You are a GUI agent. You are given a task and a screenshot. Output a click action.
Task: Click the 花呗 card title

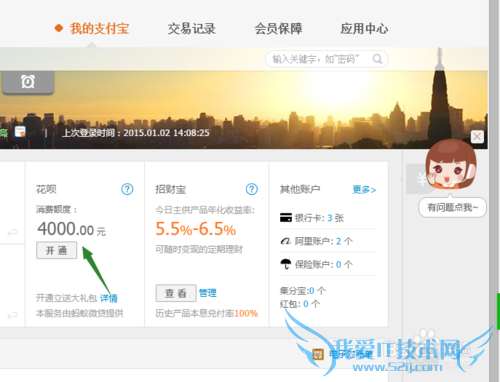46,189
